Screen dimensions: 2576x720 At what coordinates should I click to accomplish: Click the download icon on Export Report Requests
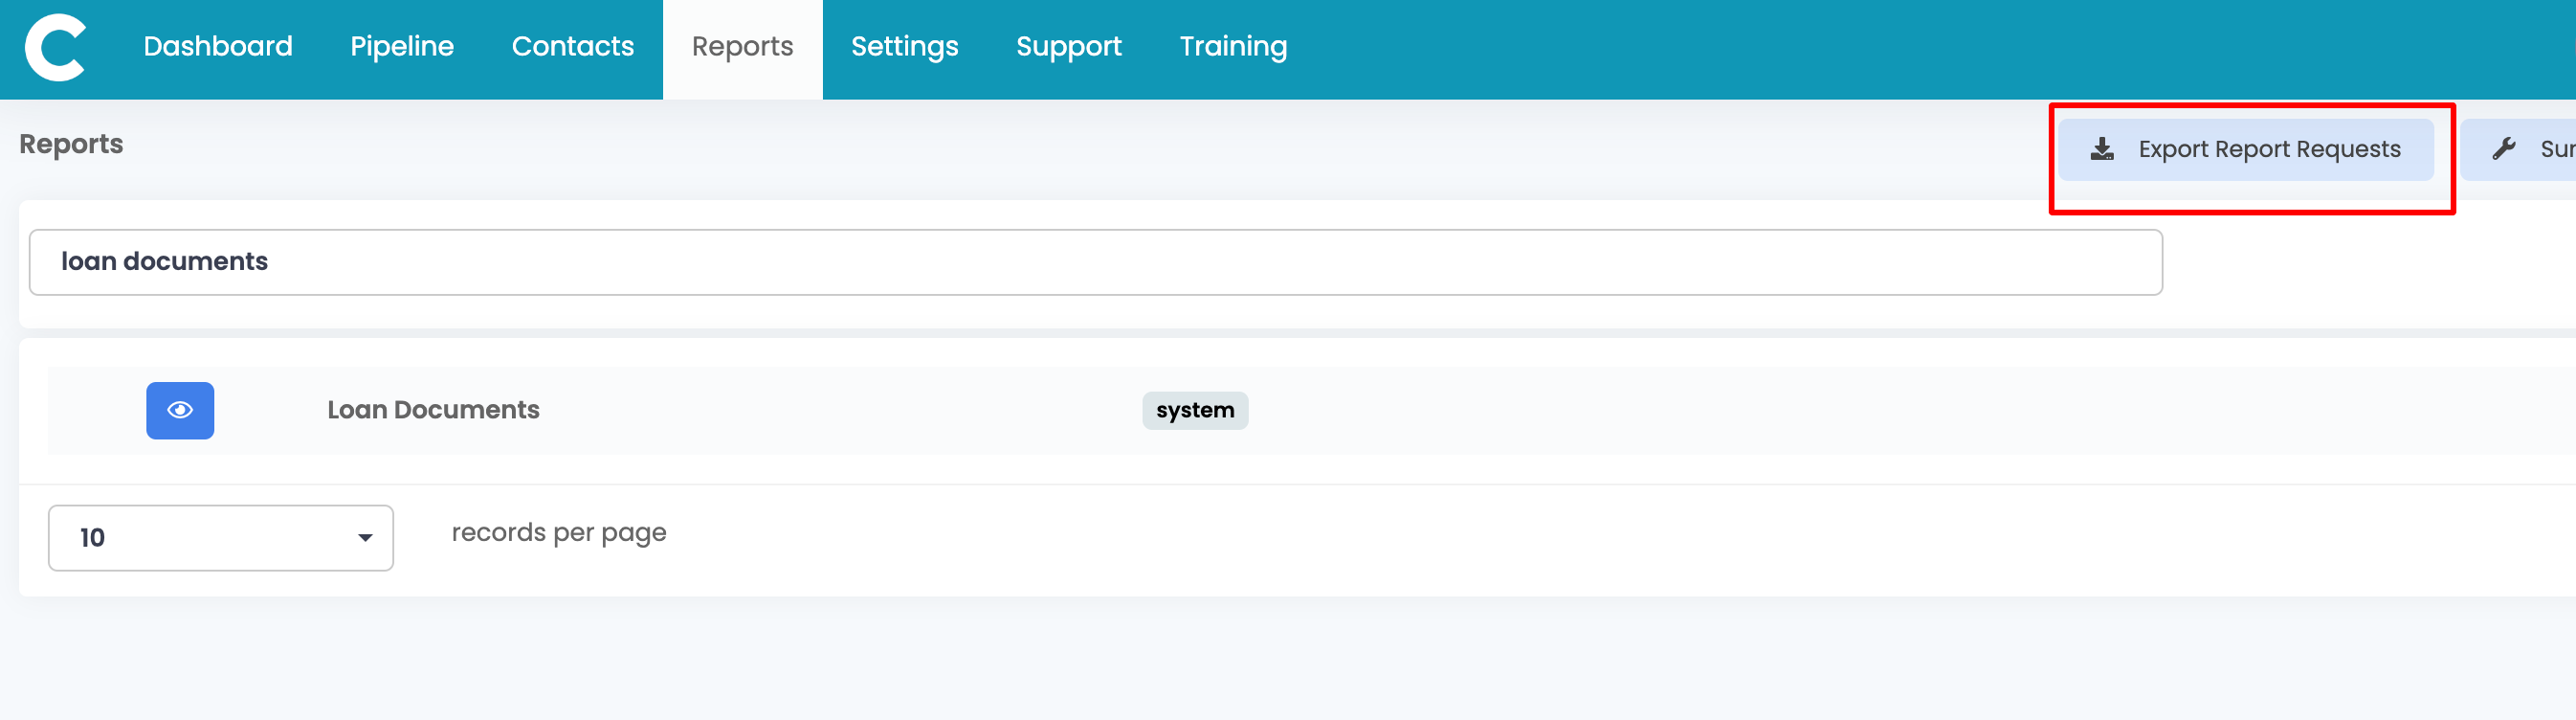click(2102, 150)
